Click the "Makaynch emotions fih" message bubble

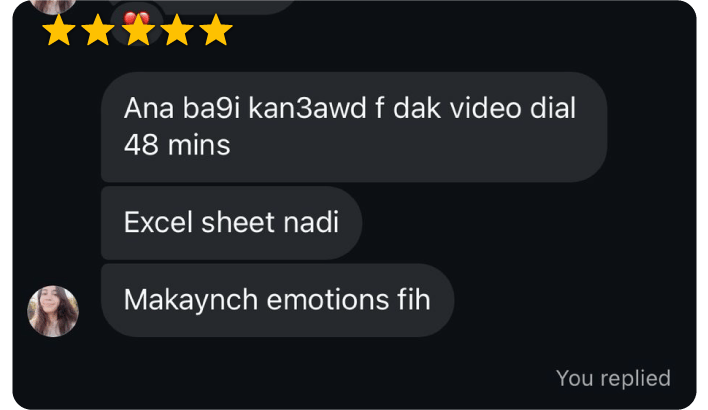277,300
